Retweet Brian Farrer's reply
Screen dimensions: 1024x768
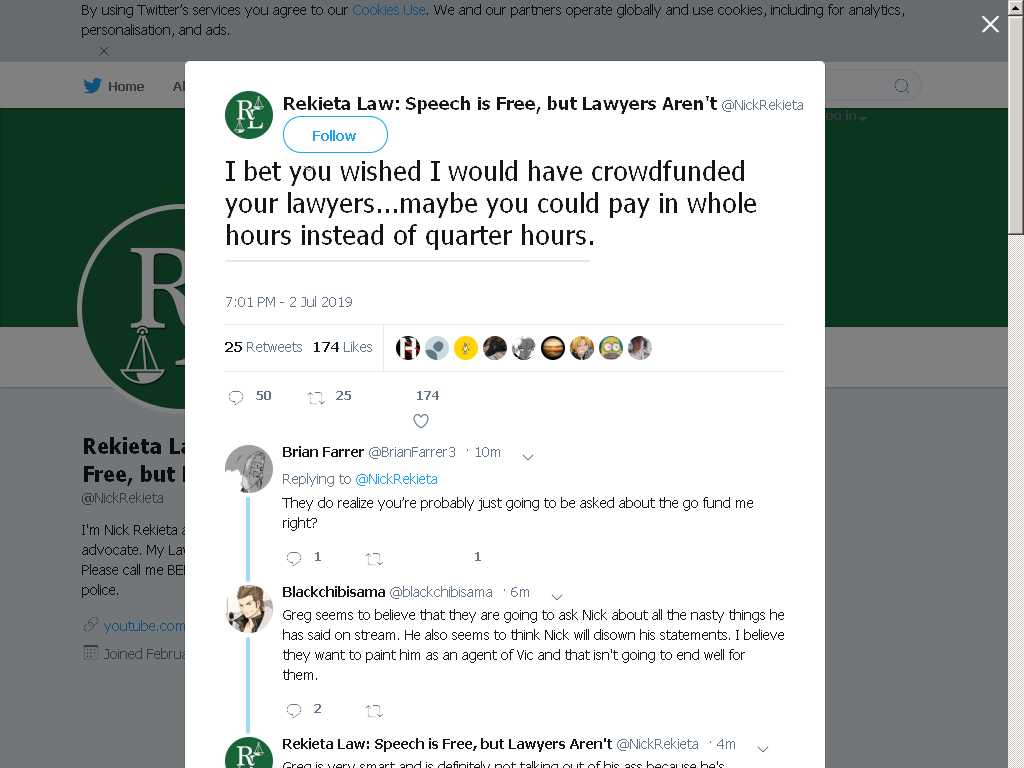[374, 558]
